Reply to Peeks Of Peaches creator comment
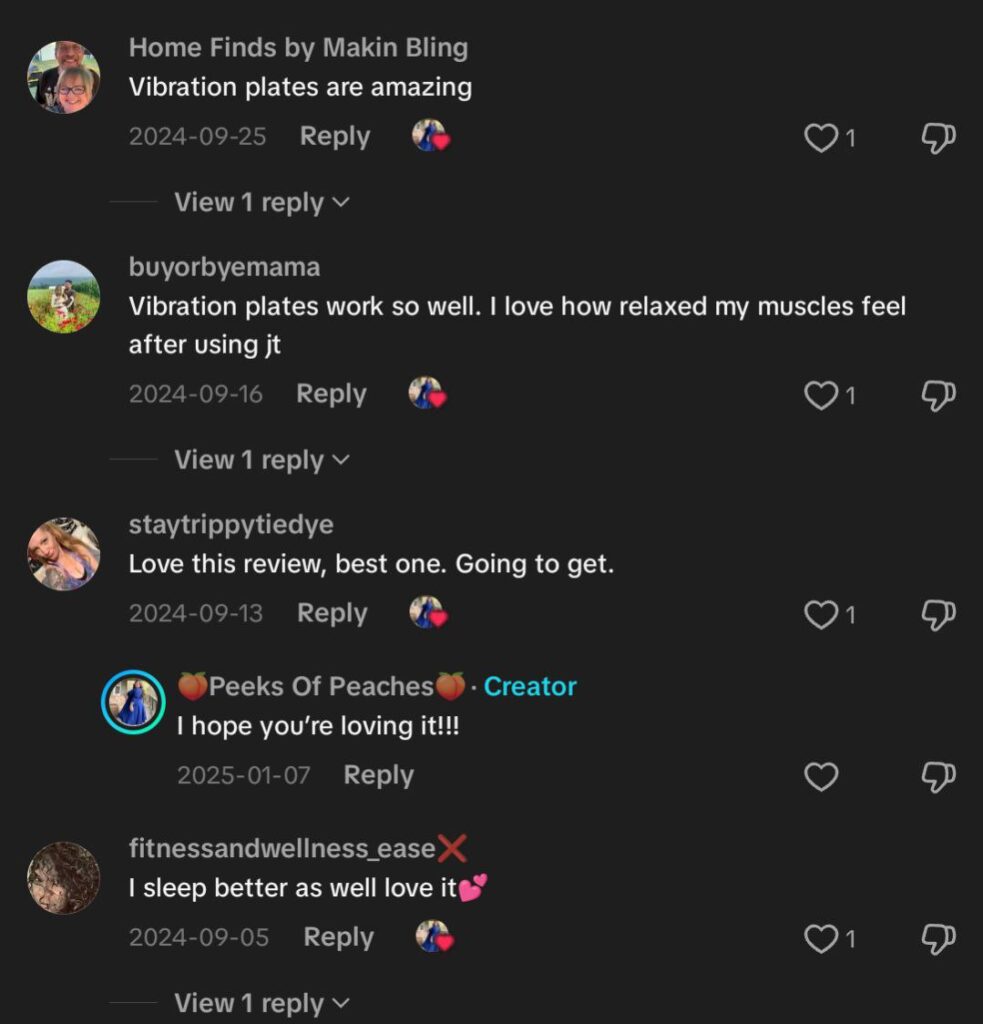This screenshot has width=983, height=1024. coord(378,775)
